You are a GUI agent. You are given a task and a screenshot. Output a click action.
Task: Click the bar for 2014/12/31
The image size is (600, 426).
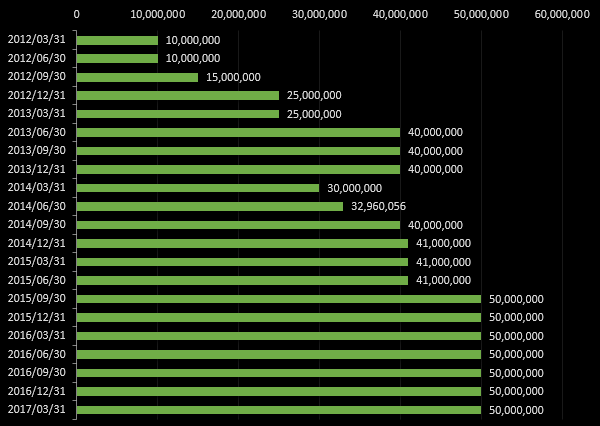coord(242,243)
